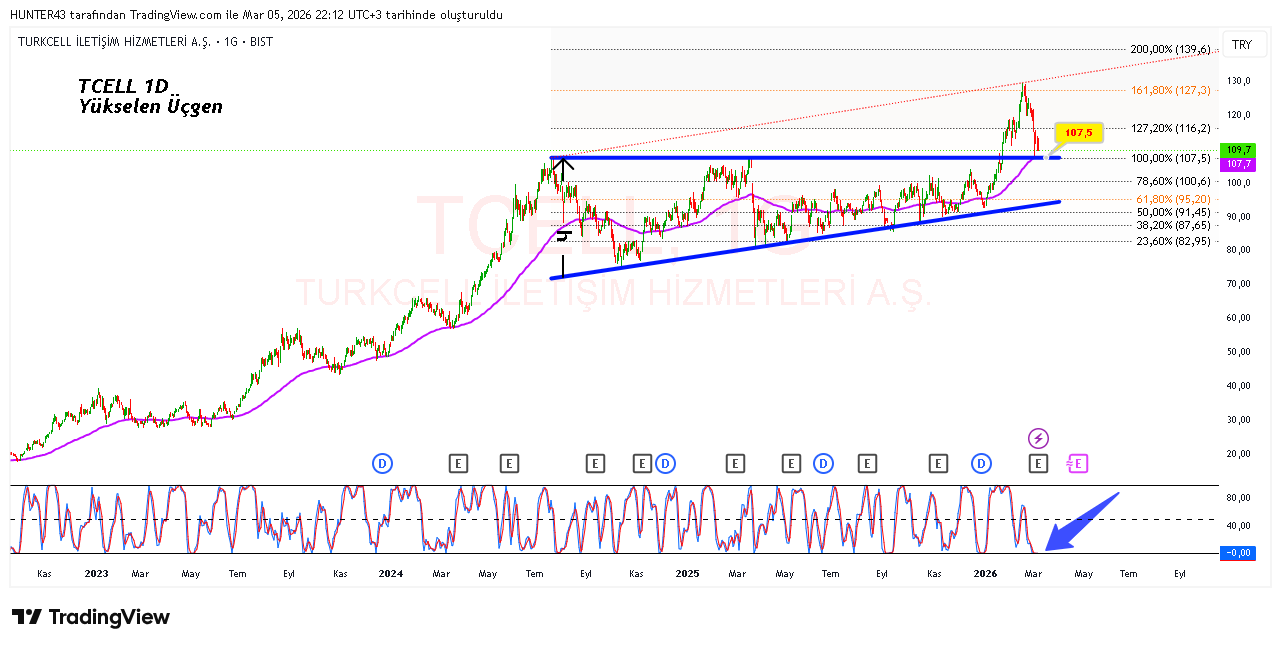Click the pink upcoming earnings E icon
This screenshot has width=1281, height=647.
click(1076, 463)
